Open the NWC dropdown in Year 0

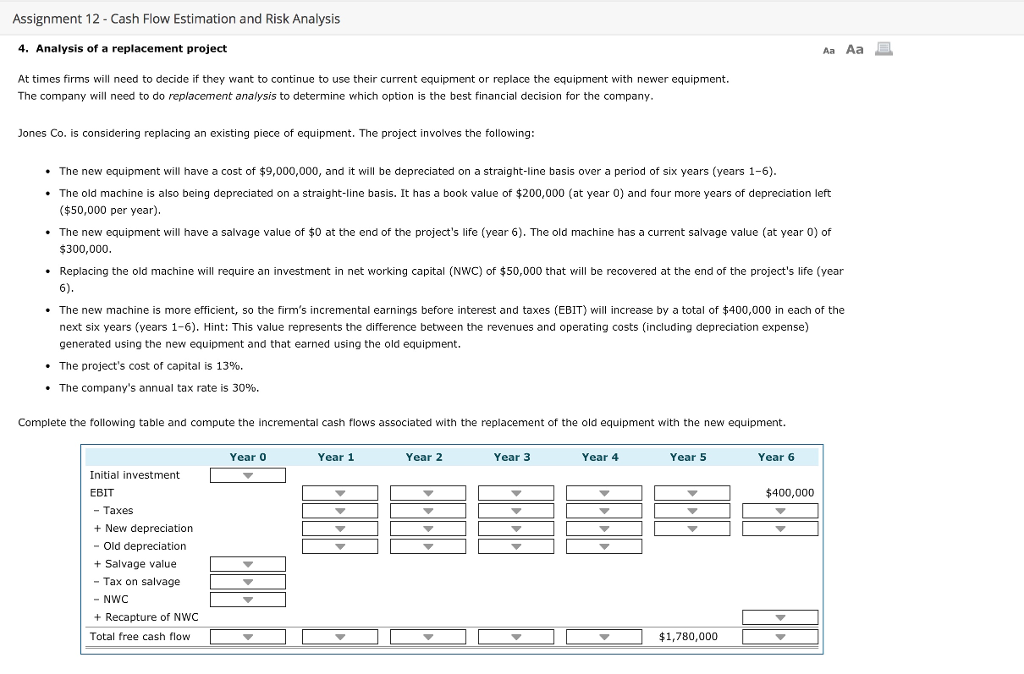tap(247, 598)
